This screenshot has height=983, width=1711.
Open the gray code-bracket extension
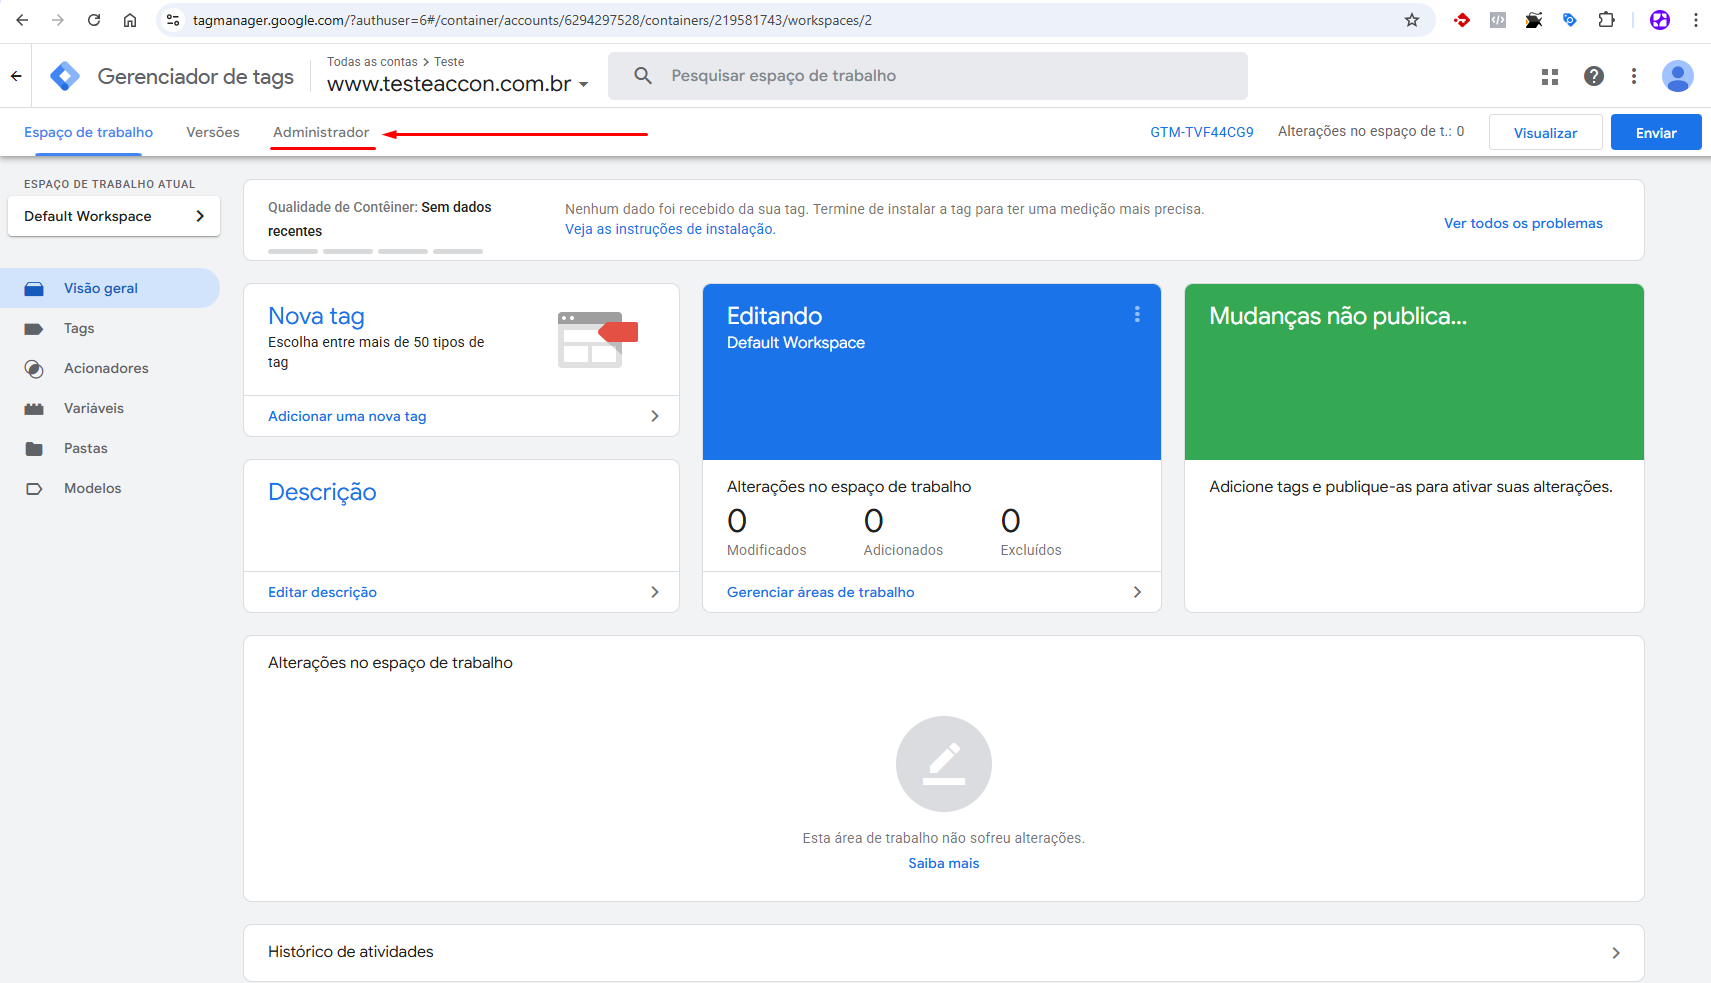[x=1498, y=20]
